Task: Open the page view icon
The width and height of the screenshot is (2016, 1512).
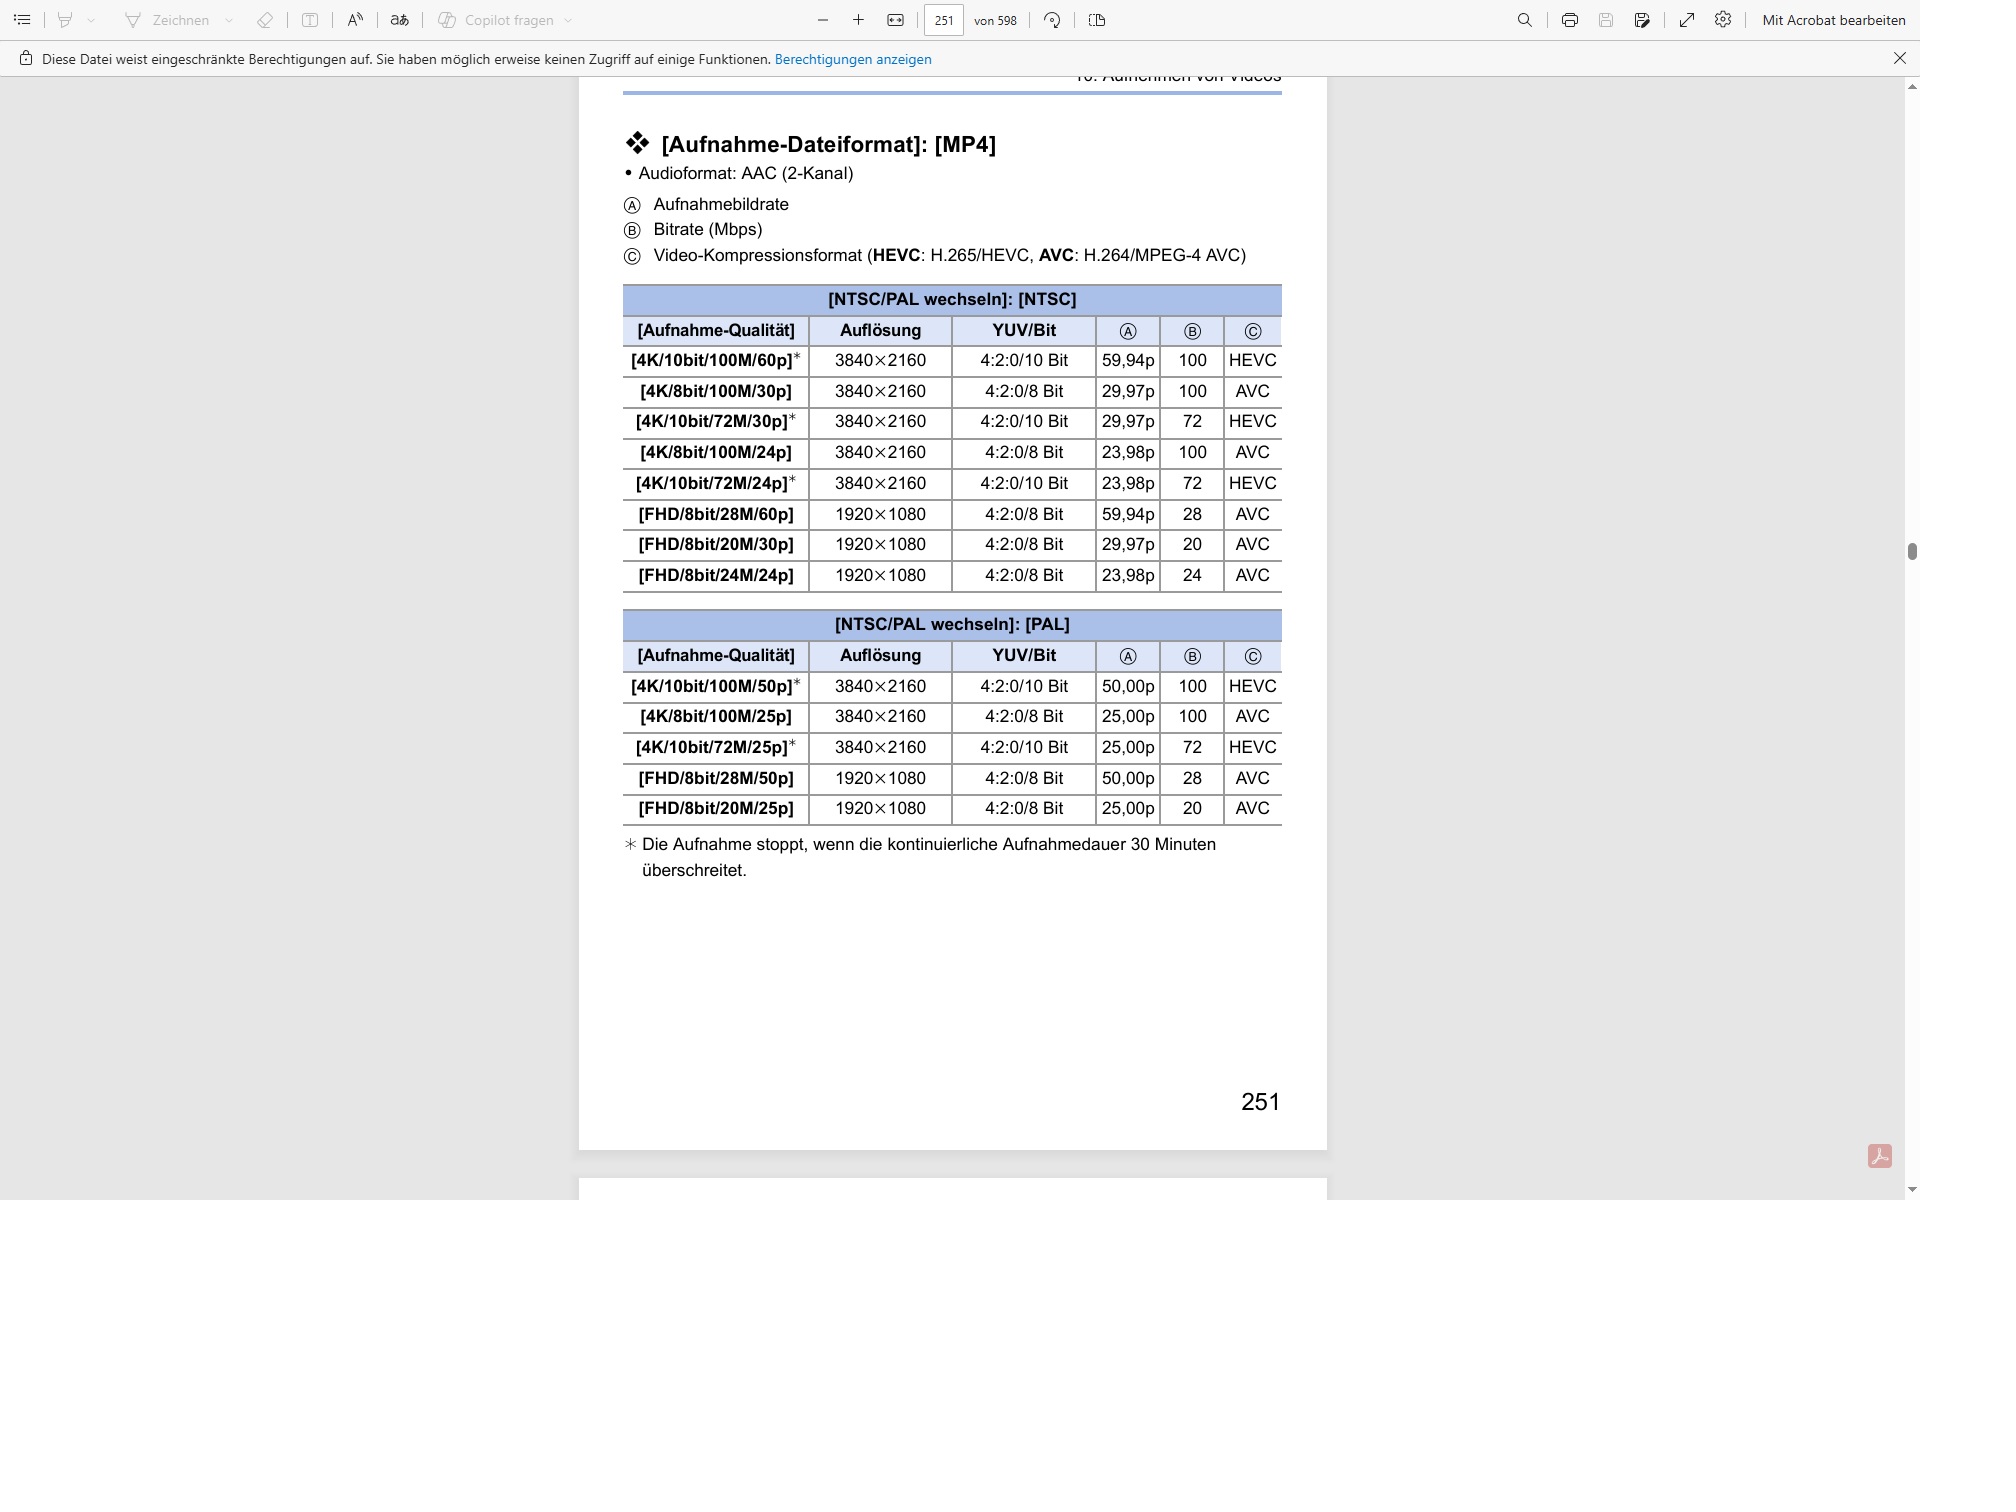Action: coord(1097,20)
